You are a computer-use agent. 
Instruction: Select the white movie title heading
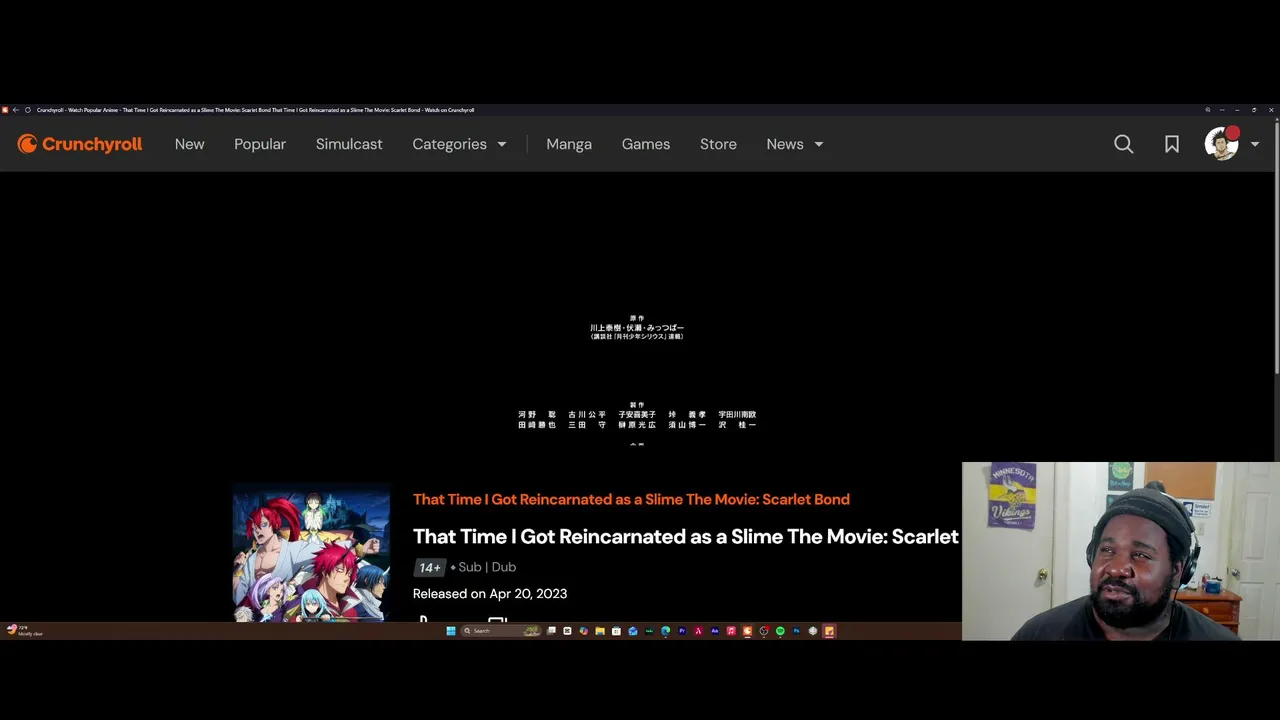click(x=686, y=537)
